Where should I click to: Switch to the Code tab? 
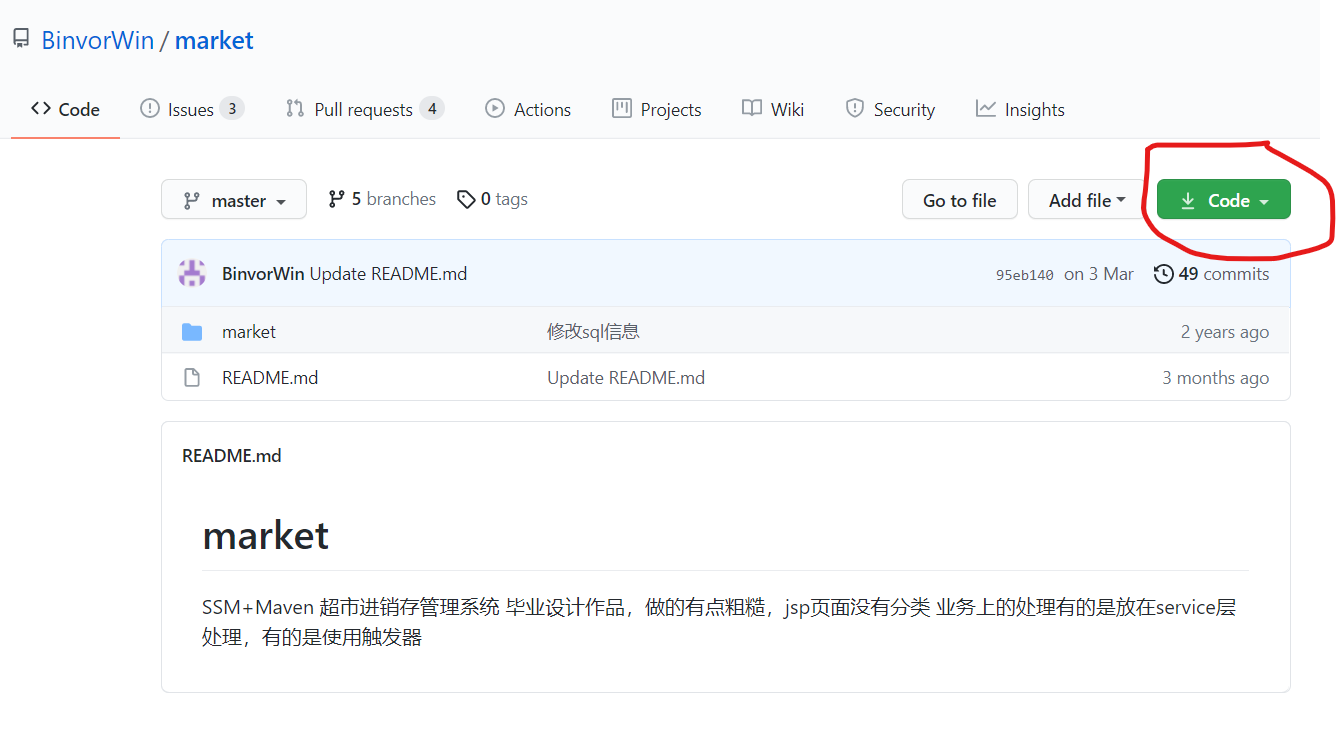click(65, 109)
